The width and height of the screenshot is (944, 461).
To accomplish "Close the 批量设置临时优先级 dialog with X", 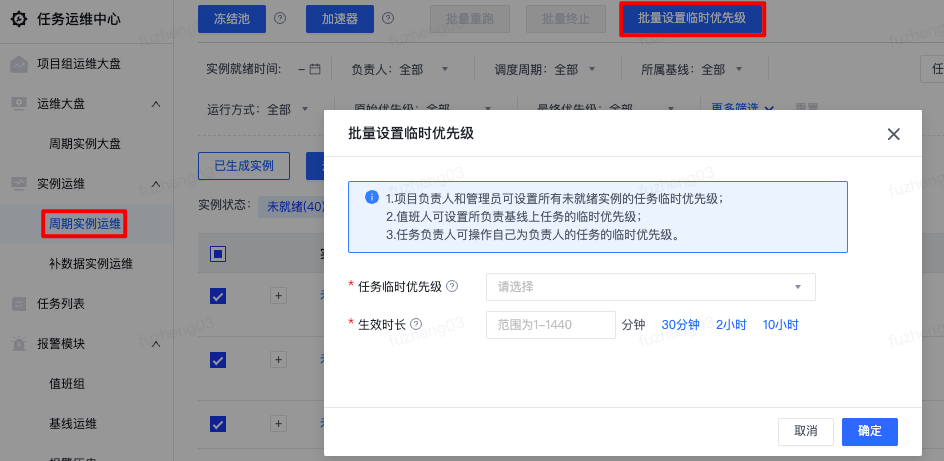I will [x=893, y=134].
